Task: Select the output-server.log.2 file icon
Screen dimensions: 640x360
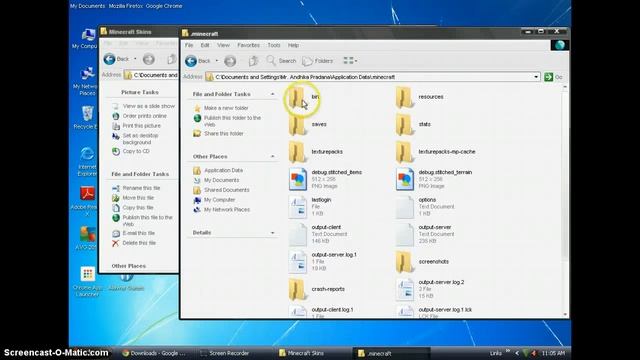Action: pyautogui.click(x=404, y=289)
